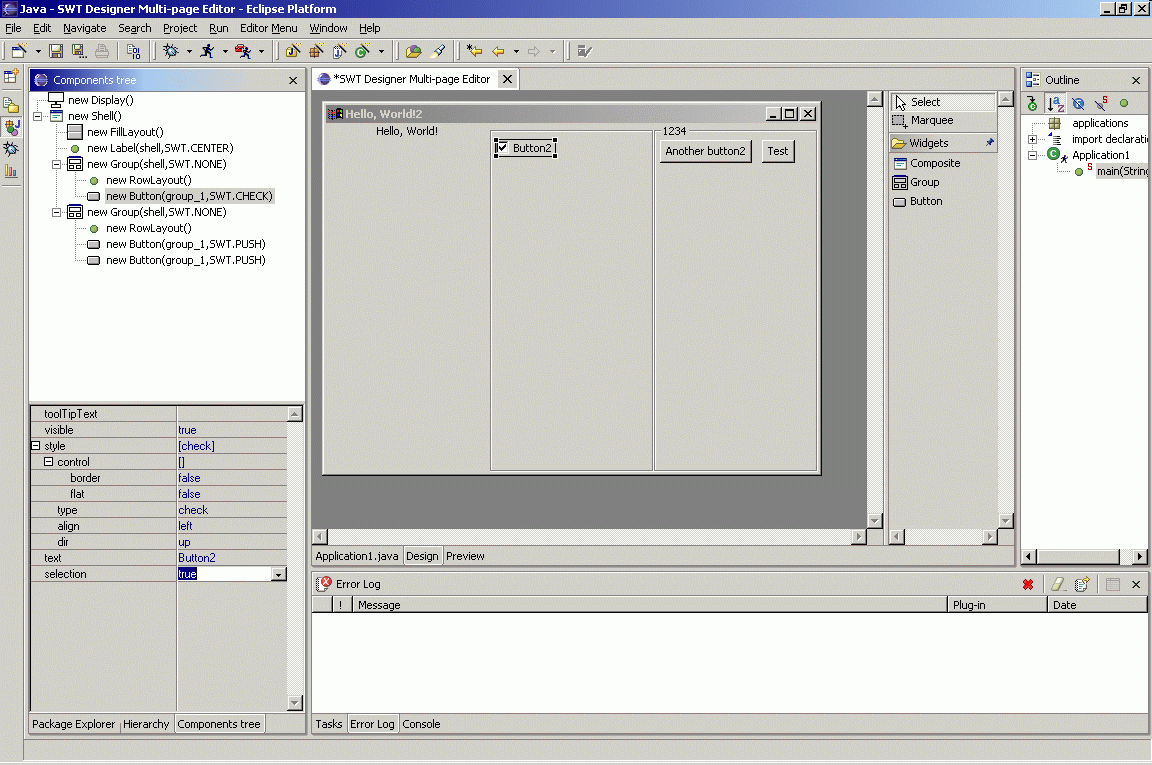
Task: Click the Message column header in the Error Log
Action: 649,605
